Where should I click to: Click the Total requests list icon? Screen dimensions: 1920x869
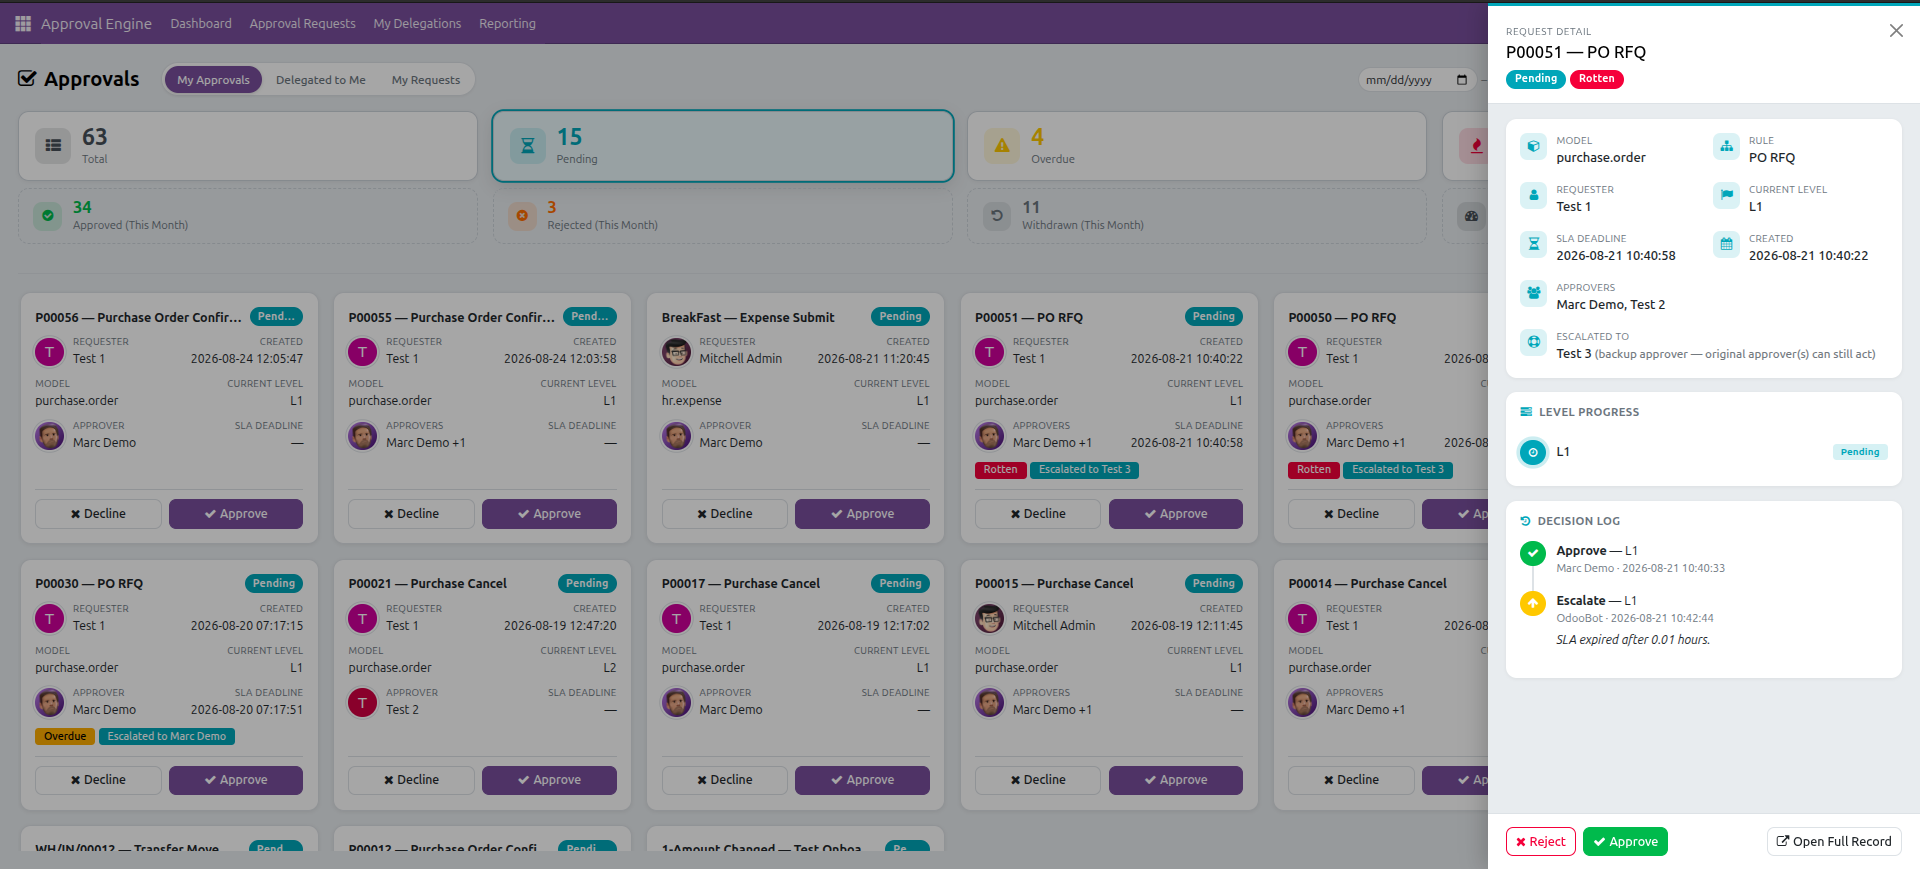[x=53, y=146]
